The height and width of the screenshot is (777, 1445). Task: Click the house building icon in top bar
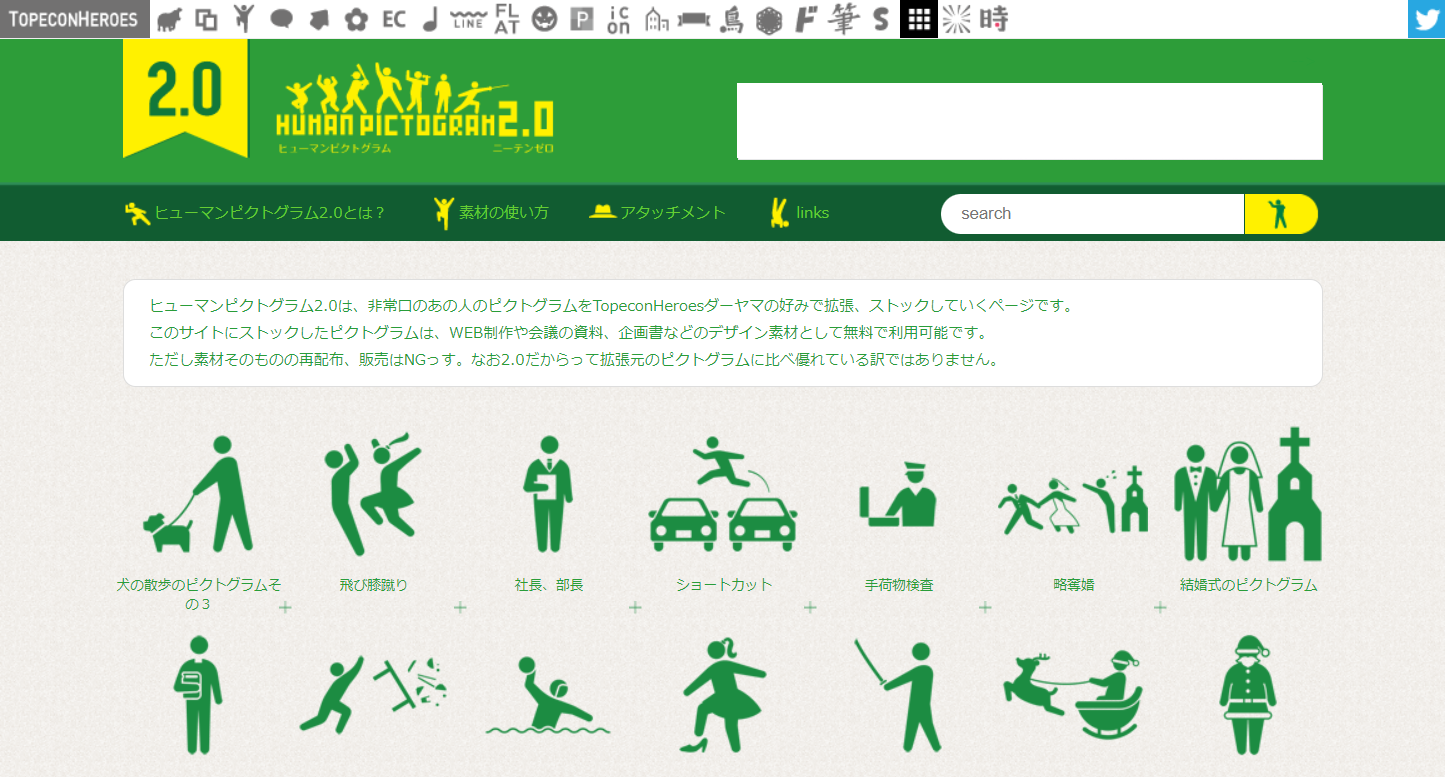(x=656, y=19)
